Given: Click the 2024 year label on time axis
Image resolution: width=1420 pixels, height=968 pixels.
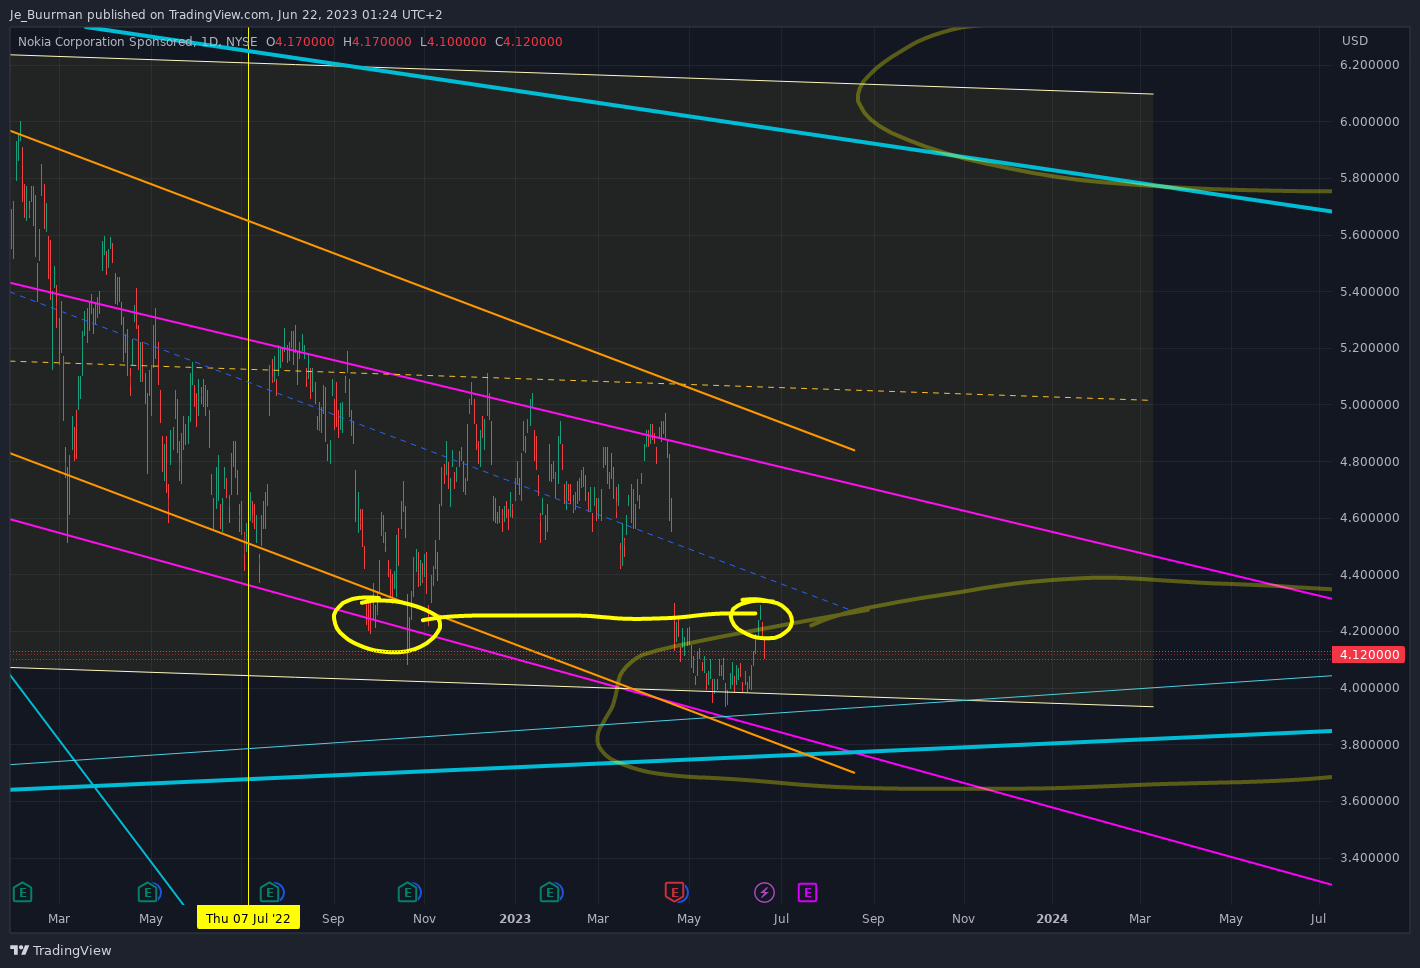Looking at the screenshot, I should click(x=1052, y=919).
